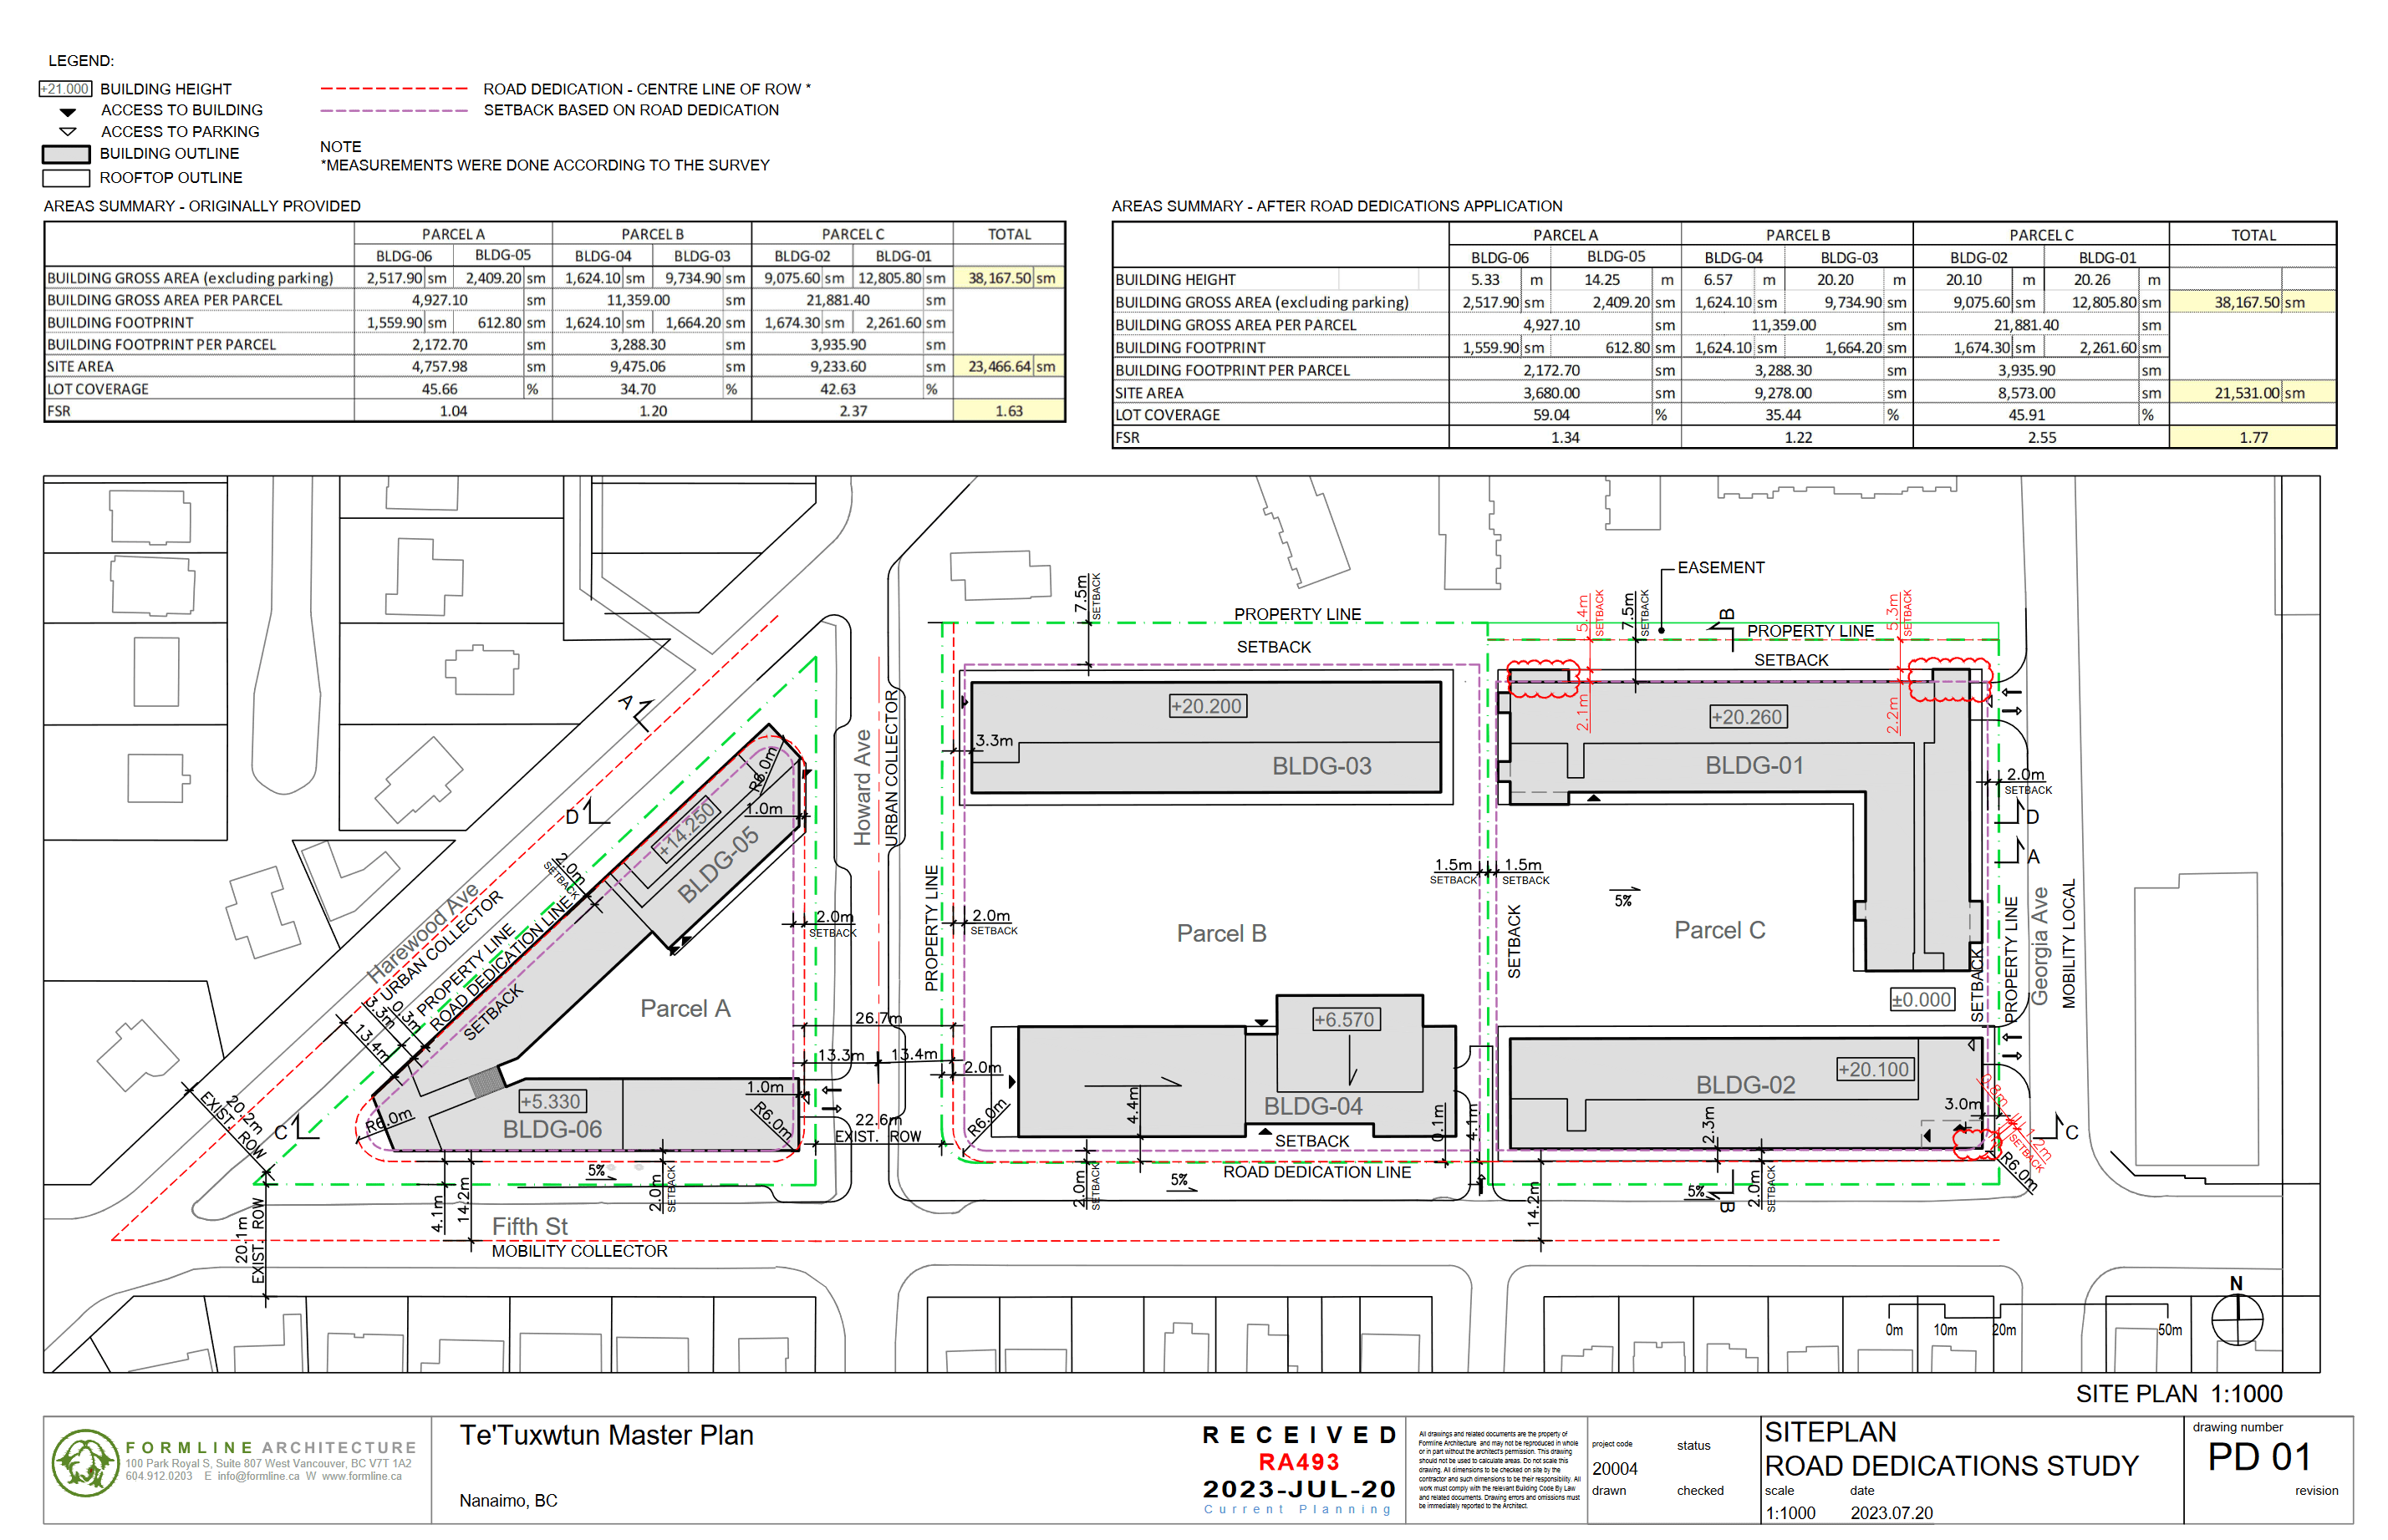2388x1540 pixels.
Task: Select the grey Building Outline legend swatch
Action: point(66,154)
